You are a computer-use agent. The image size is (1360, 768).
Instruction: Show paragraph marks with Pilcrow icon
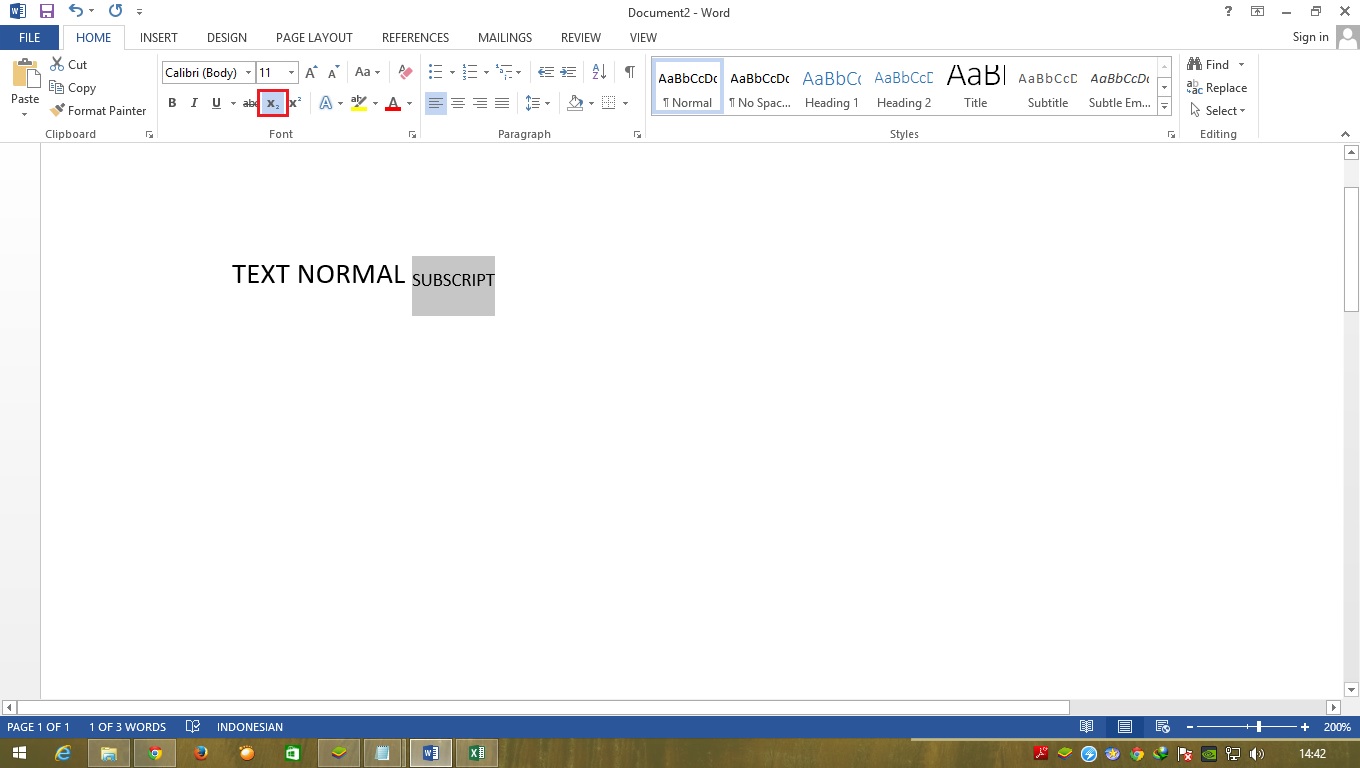coord(629,72)
